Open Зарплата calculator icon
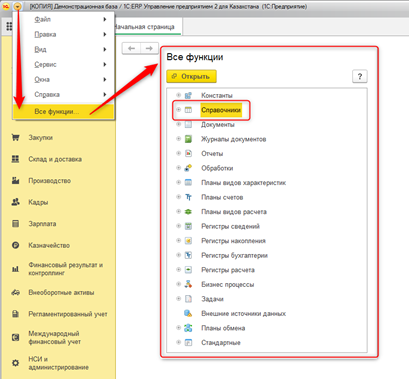 pos(15,224)
